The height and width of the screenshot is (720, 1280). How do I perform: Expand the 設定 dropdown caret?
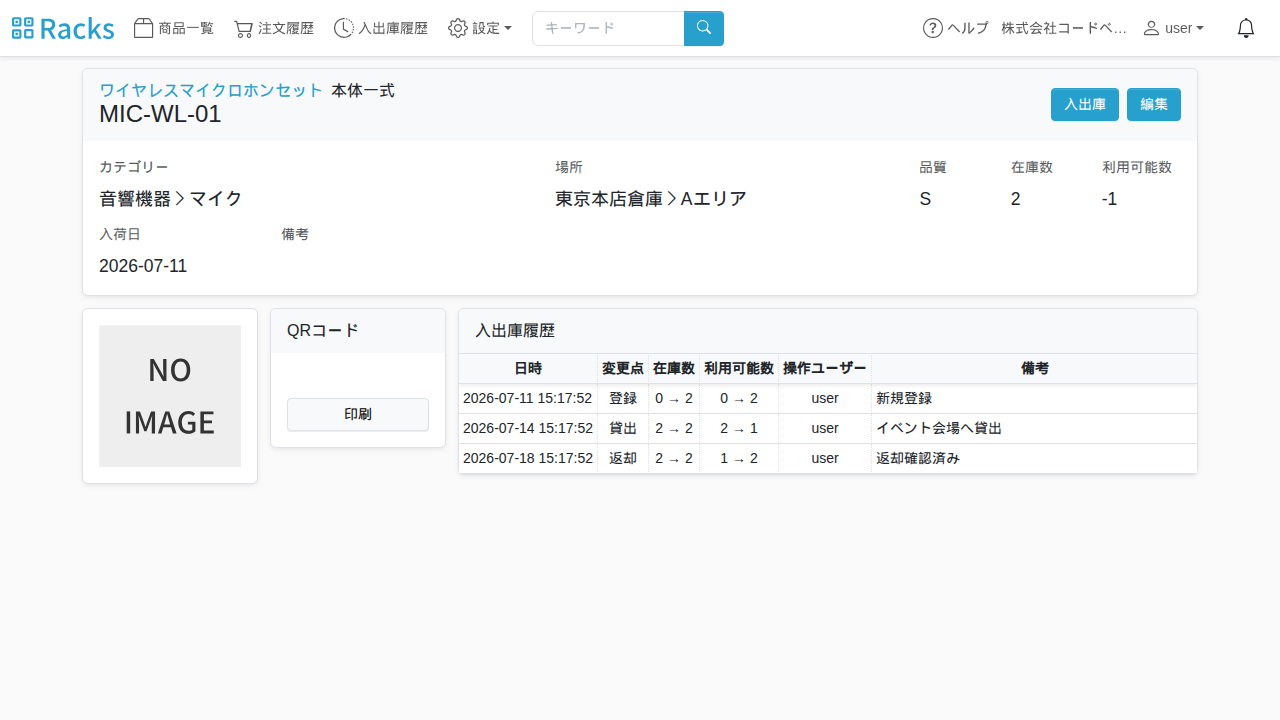[508, 28]
